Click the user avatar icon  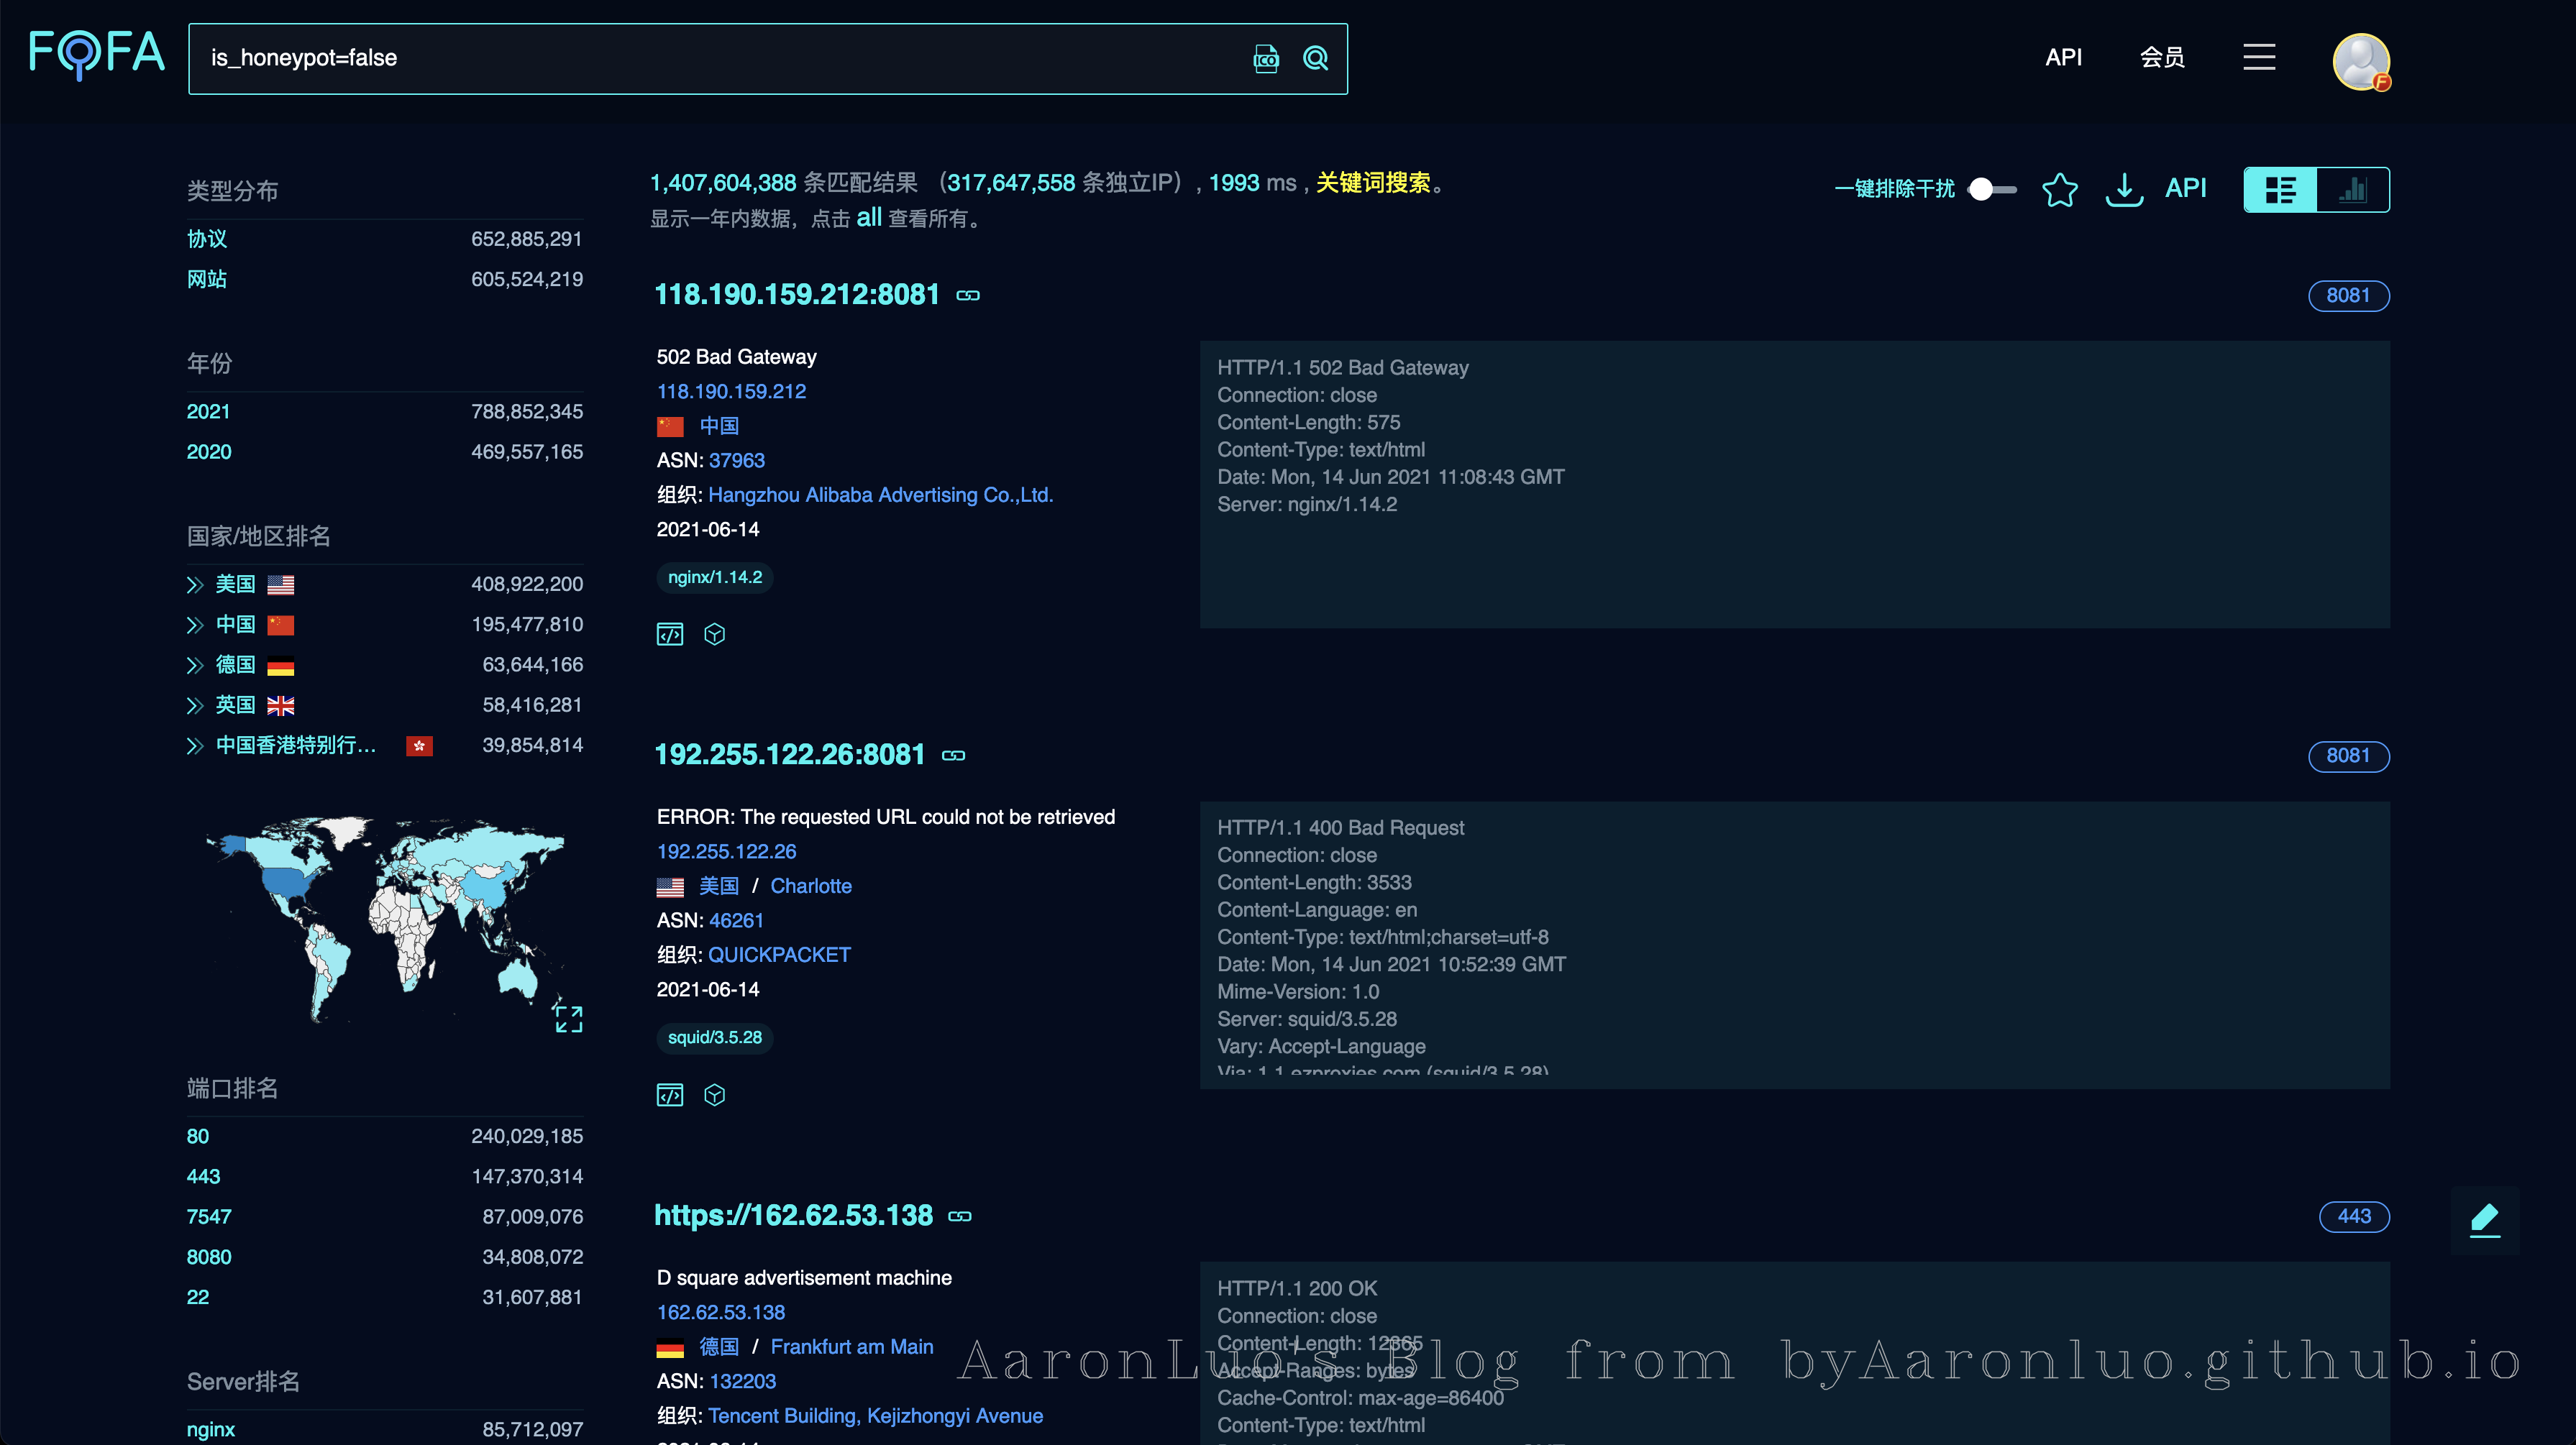click(x=2360, y=61)
